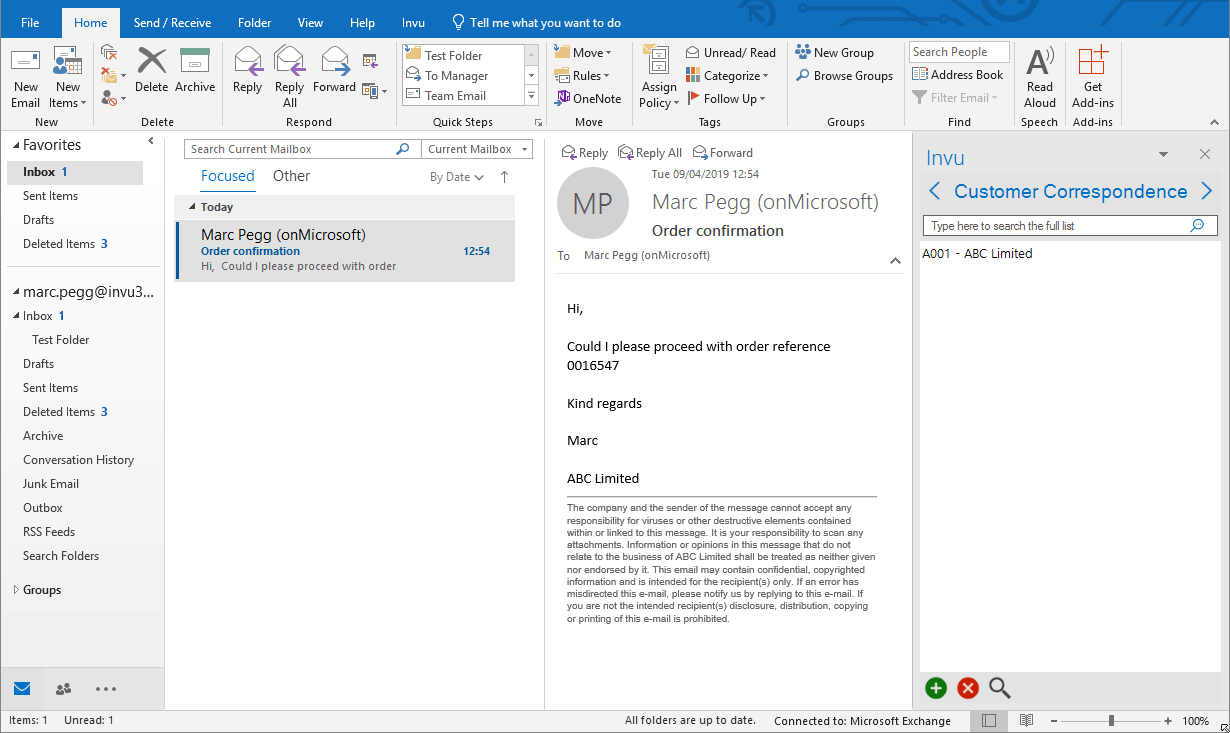This screenshot has height=733, width=1230.
Task: Click the Search People field
Action: (959, 52)
